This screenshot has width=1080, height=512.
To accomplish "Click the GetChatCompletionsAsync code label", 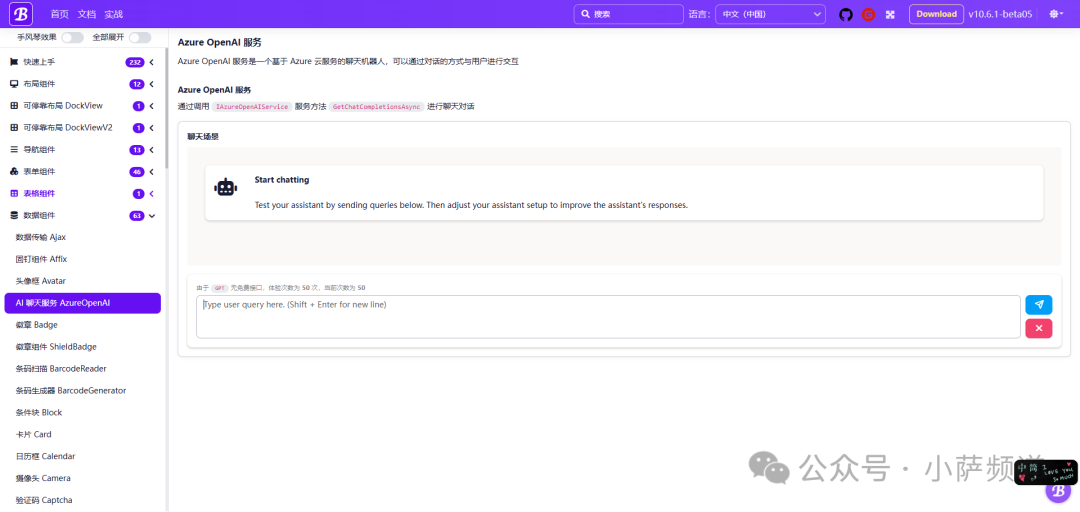I will 376,107.
